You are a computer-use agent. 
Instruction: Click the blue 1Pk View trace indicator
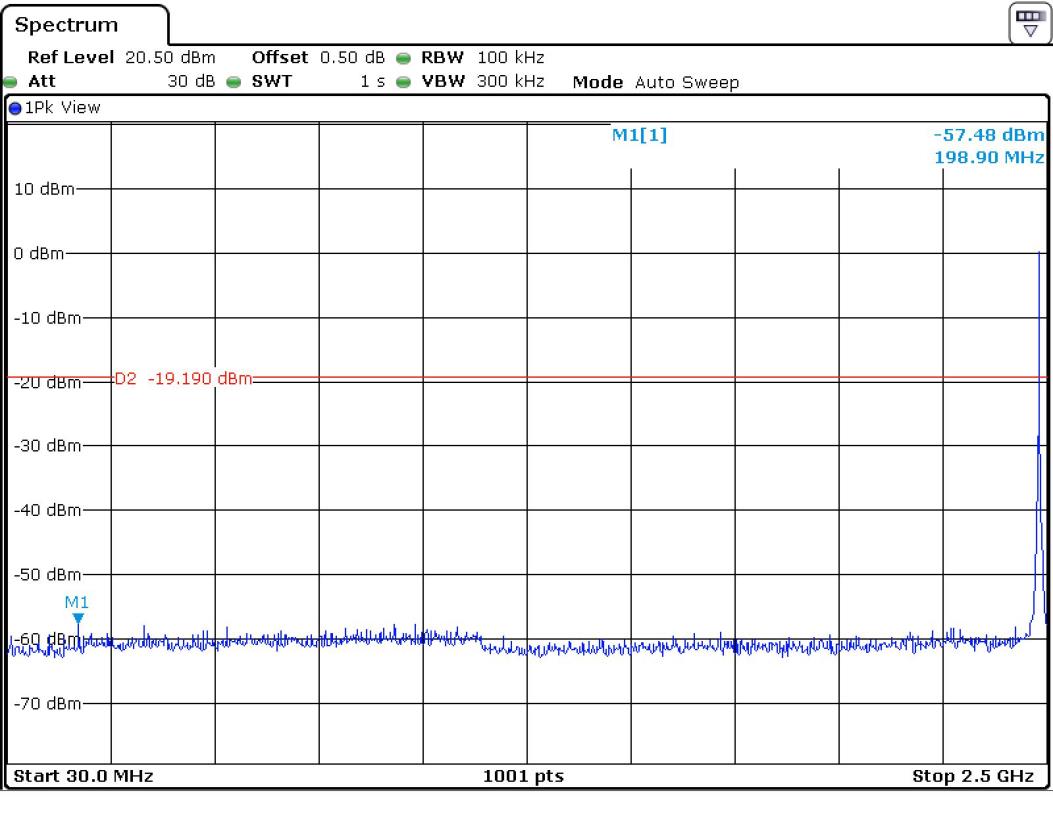point(15,108)
